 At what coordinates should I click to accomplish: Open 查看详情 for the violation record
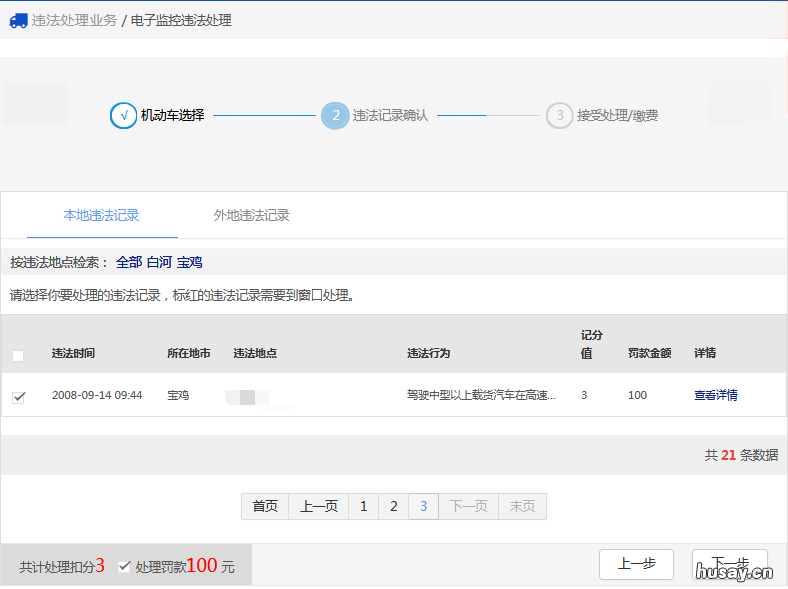point(715,395)
